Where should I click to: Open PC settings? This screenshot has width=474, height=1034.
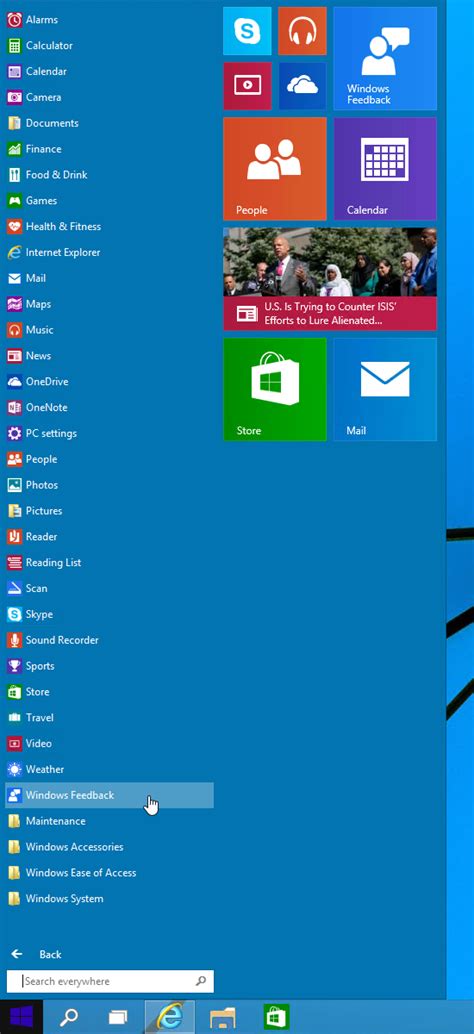tap(109, 433)
